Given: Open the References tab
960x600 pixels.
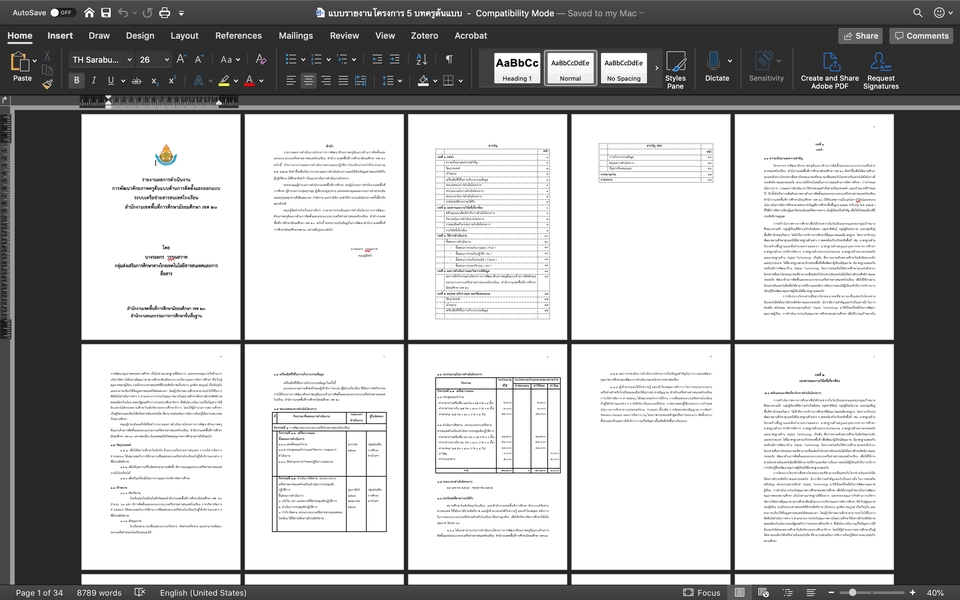Looking at the screenshot, I should 238,36.
